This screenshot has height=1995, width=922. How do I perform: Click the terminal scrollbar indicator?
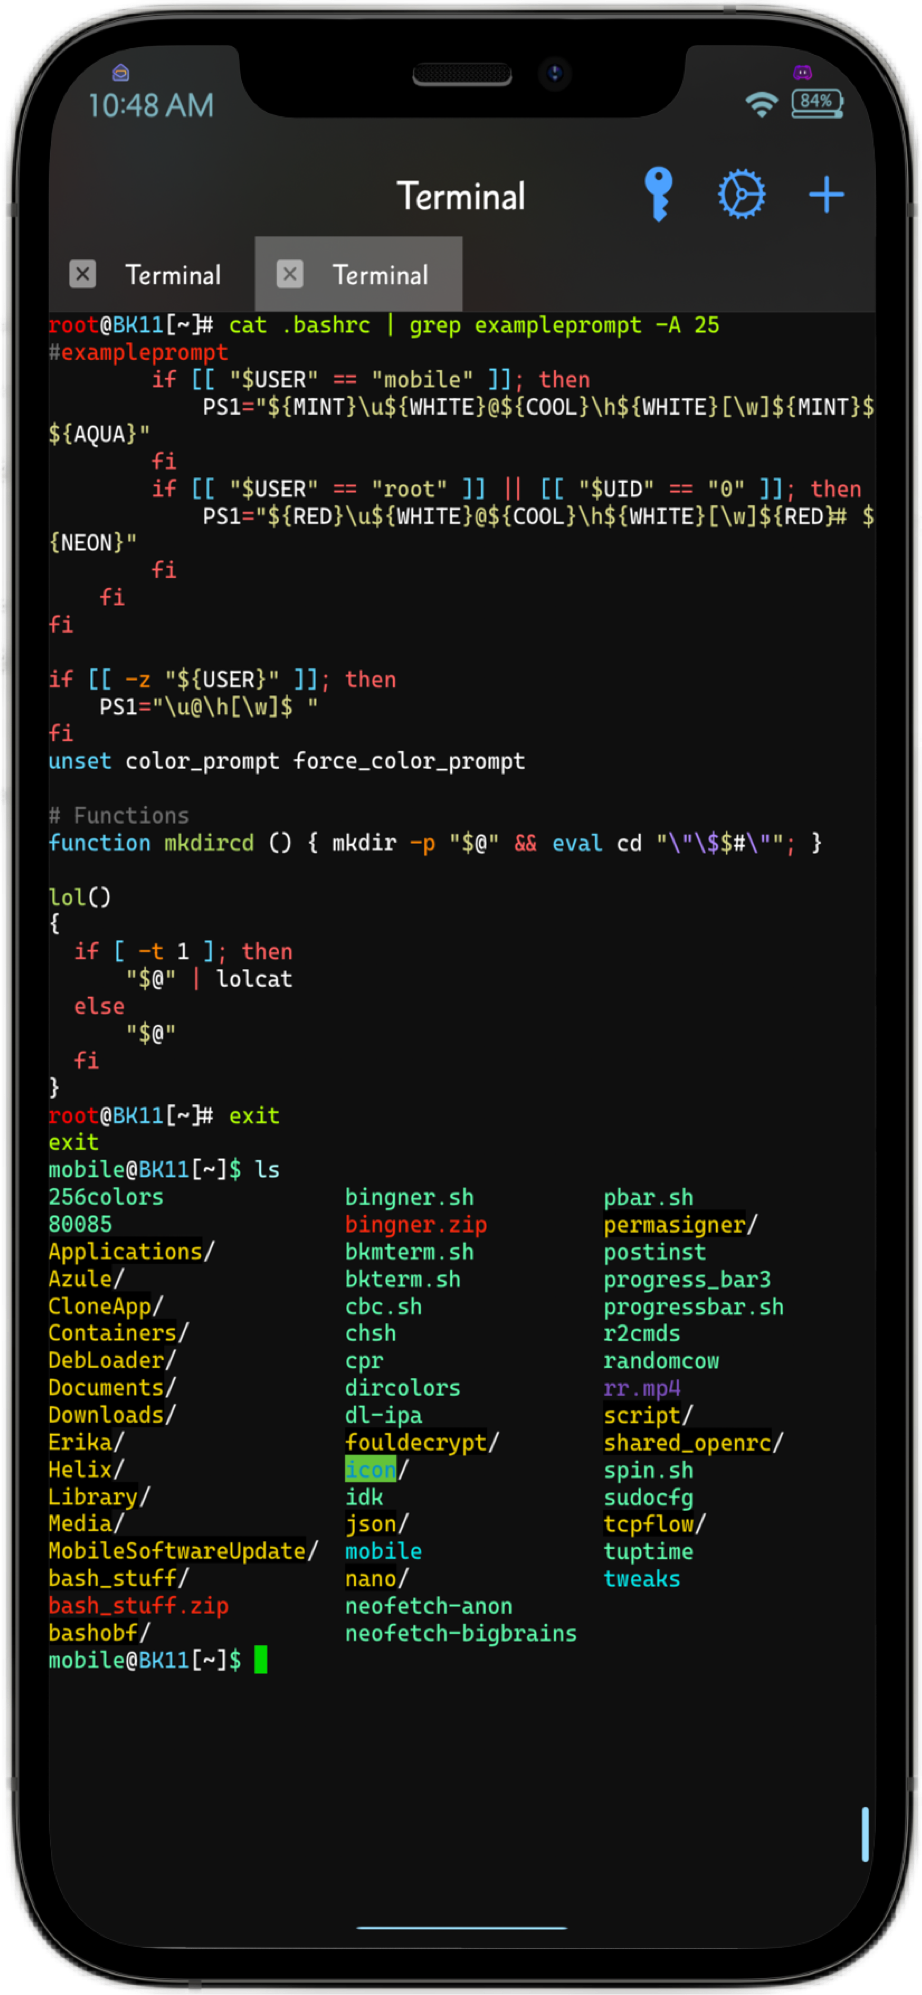click(865, 1834)
